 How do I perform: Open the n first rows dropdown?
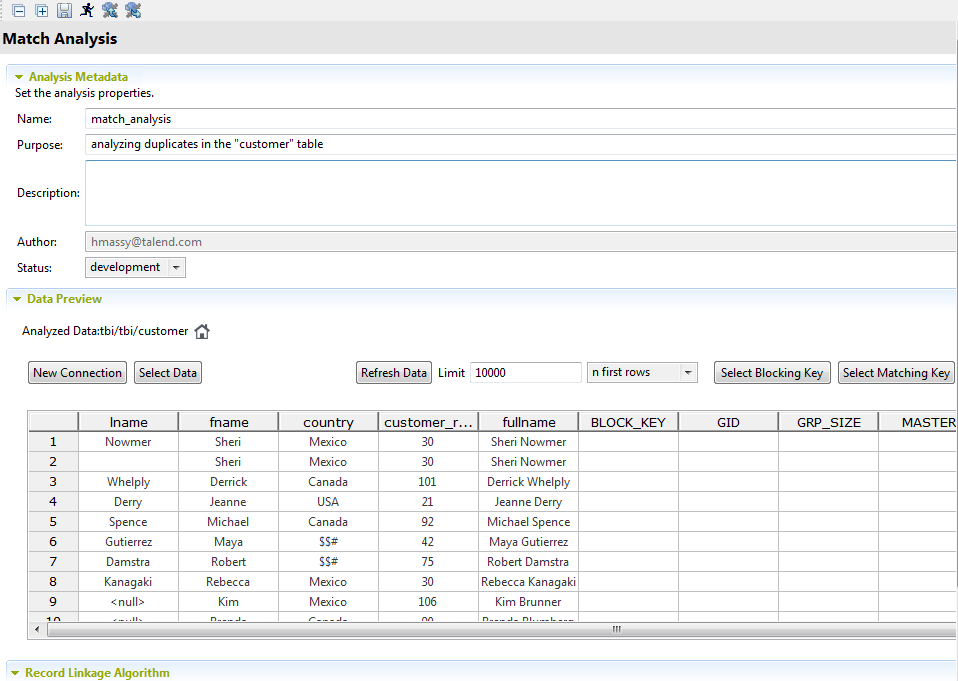click(688, 373)
